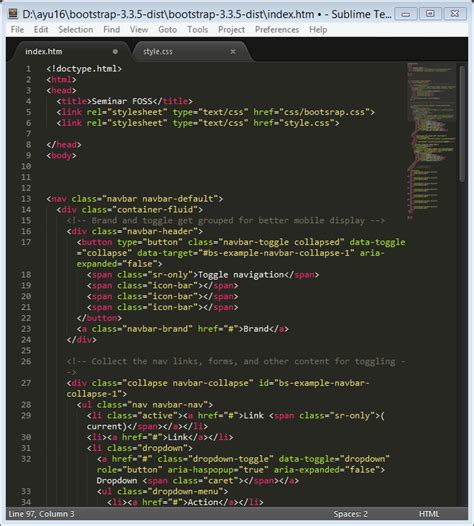The width and height of the screenshot is (474, 526).
Task: Click the 'active' class value on line 29
Action: 157,416
